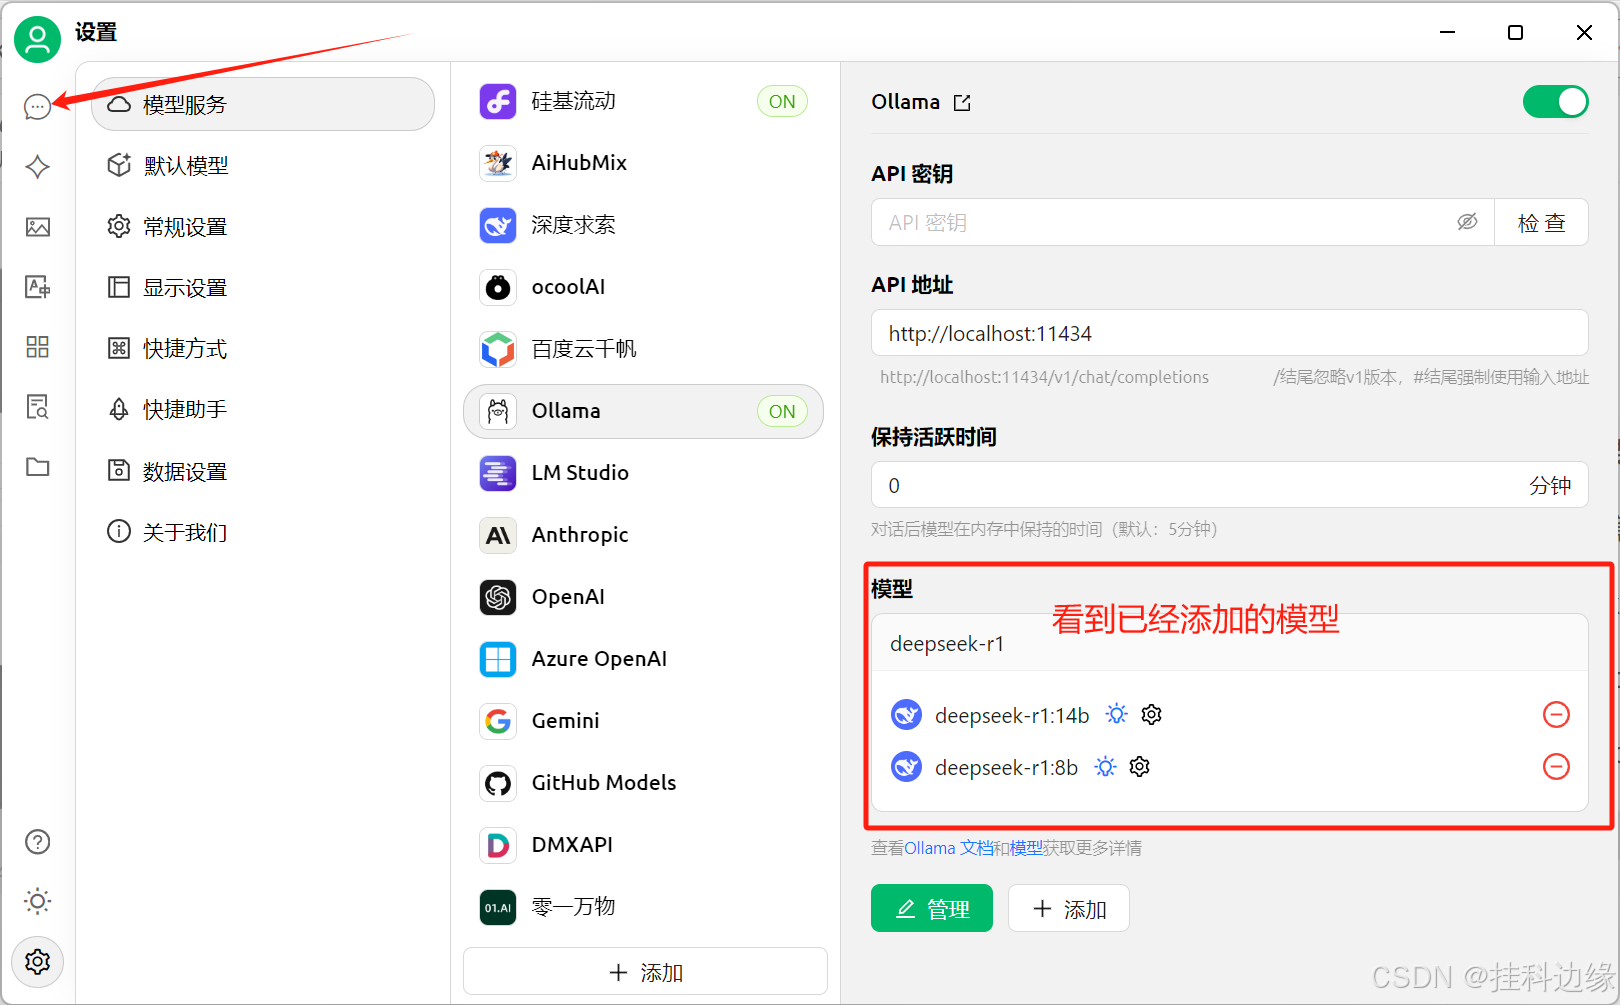This screenshot has height=1005, width=1620.
Task: Select the 深度求索 provider
Action: tap(644, 225)
